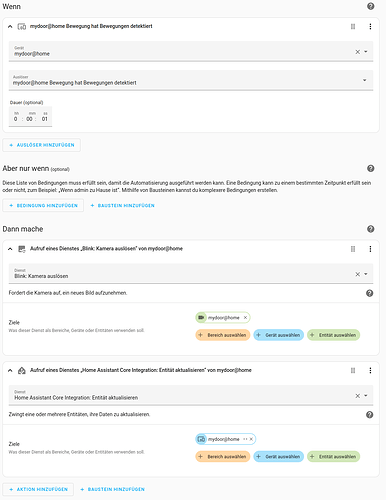The width and height of the screenshot is (386, 500).
Task: Clear the Gerät field mydoor@home
Action: [357, 52]
